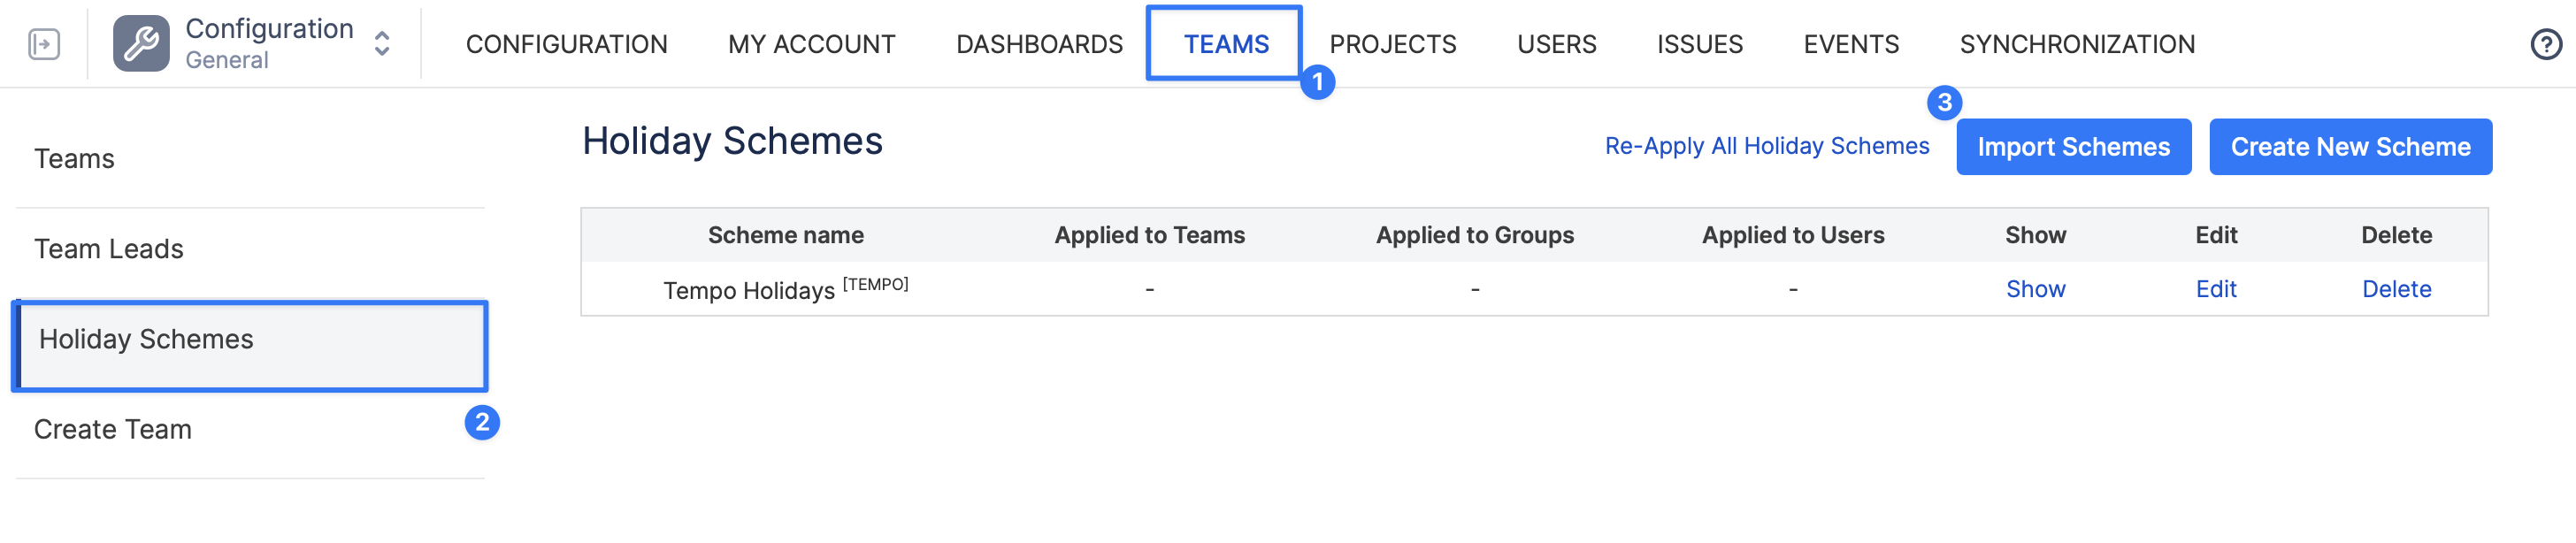Click the Configuration wrench icon

[x=141, y=44]
